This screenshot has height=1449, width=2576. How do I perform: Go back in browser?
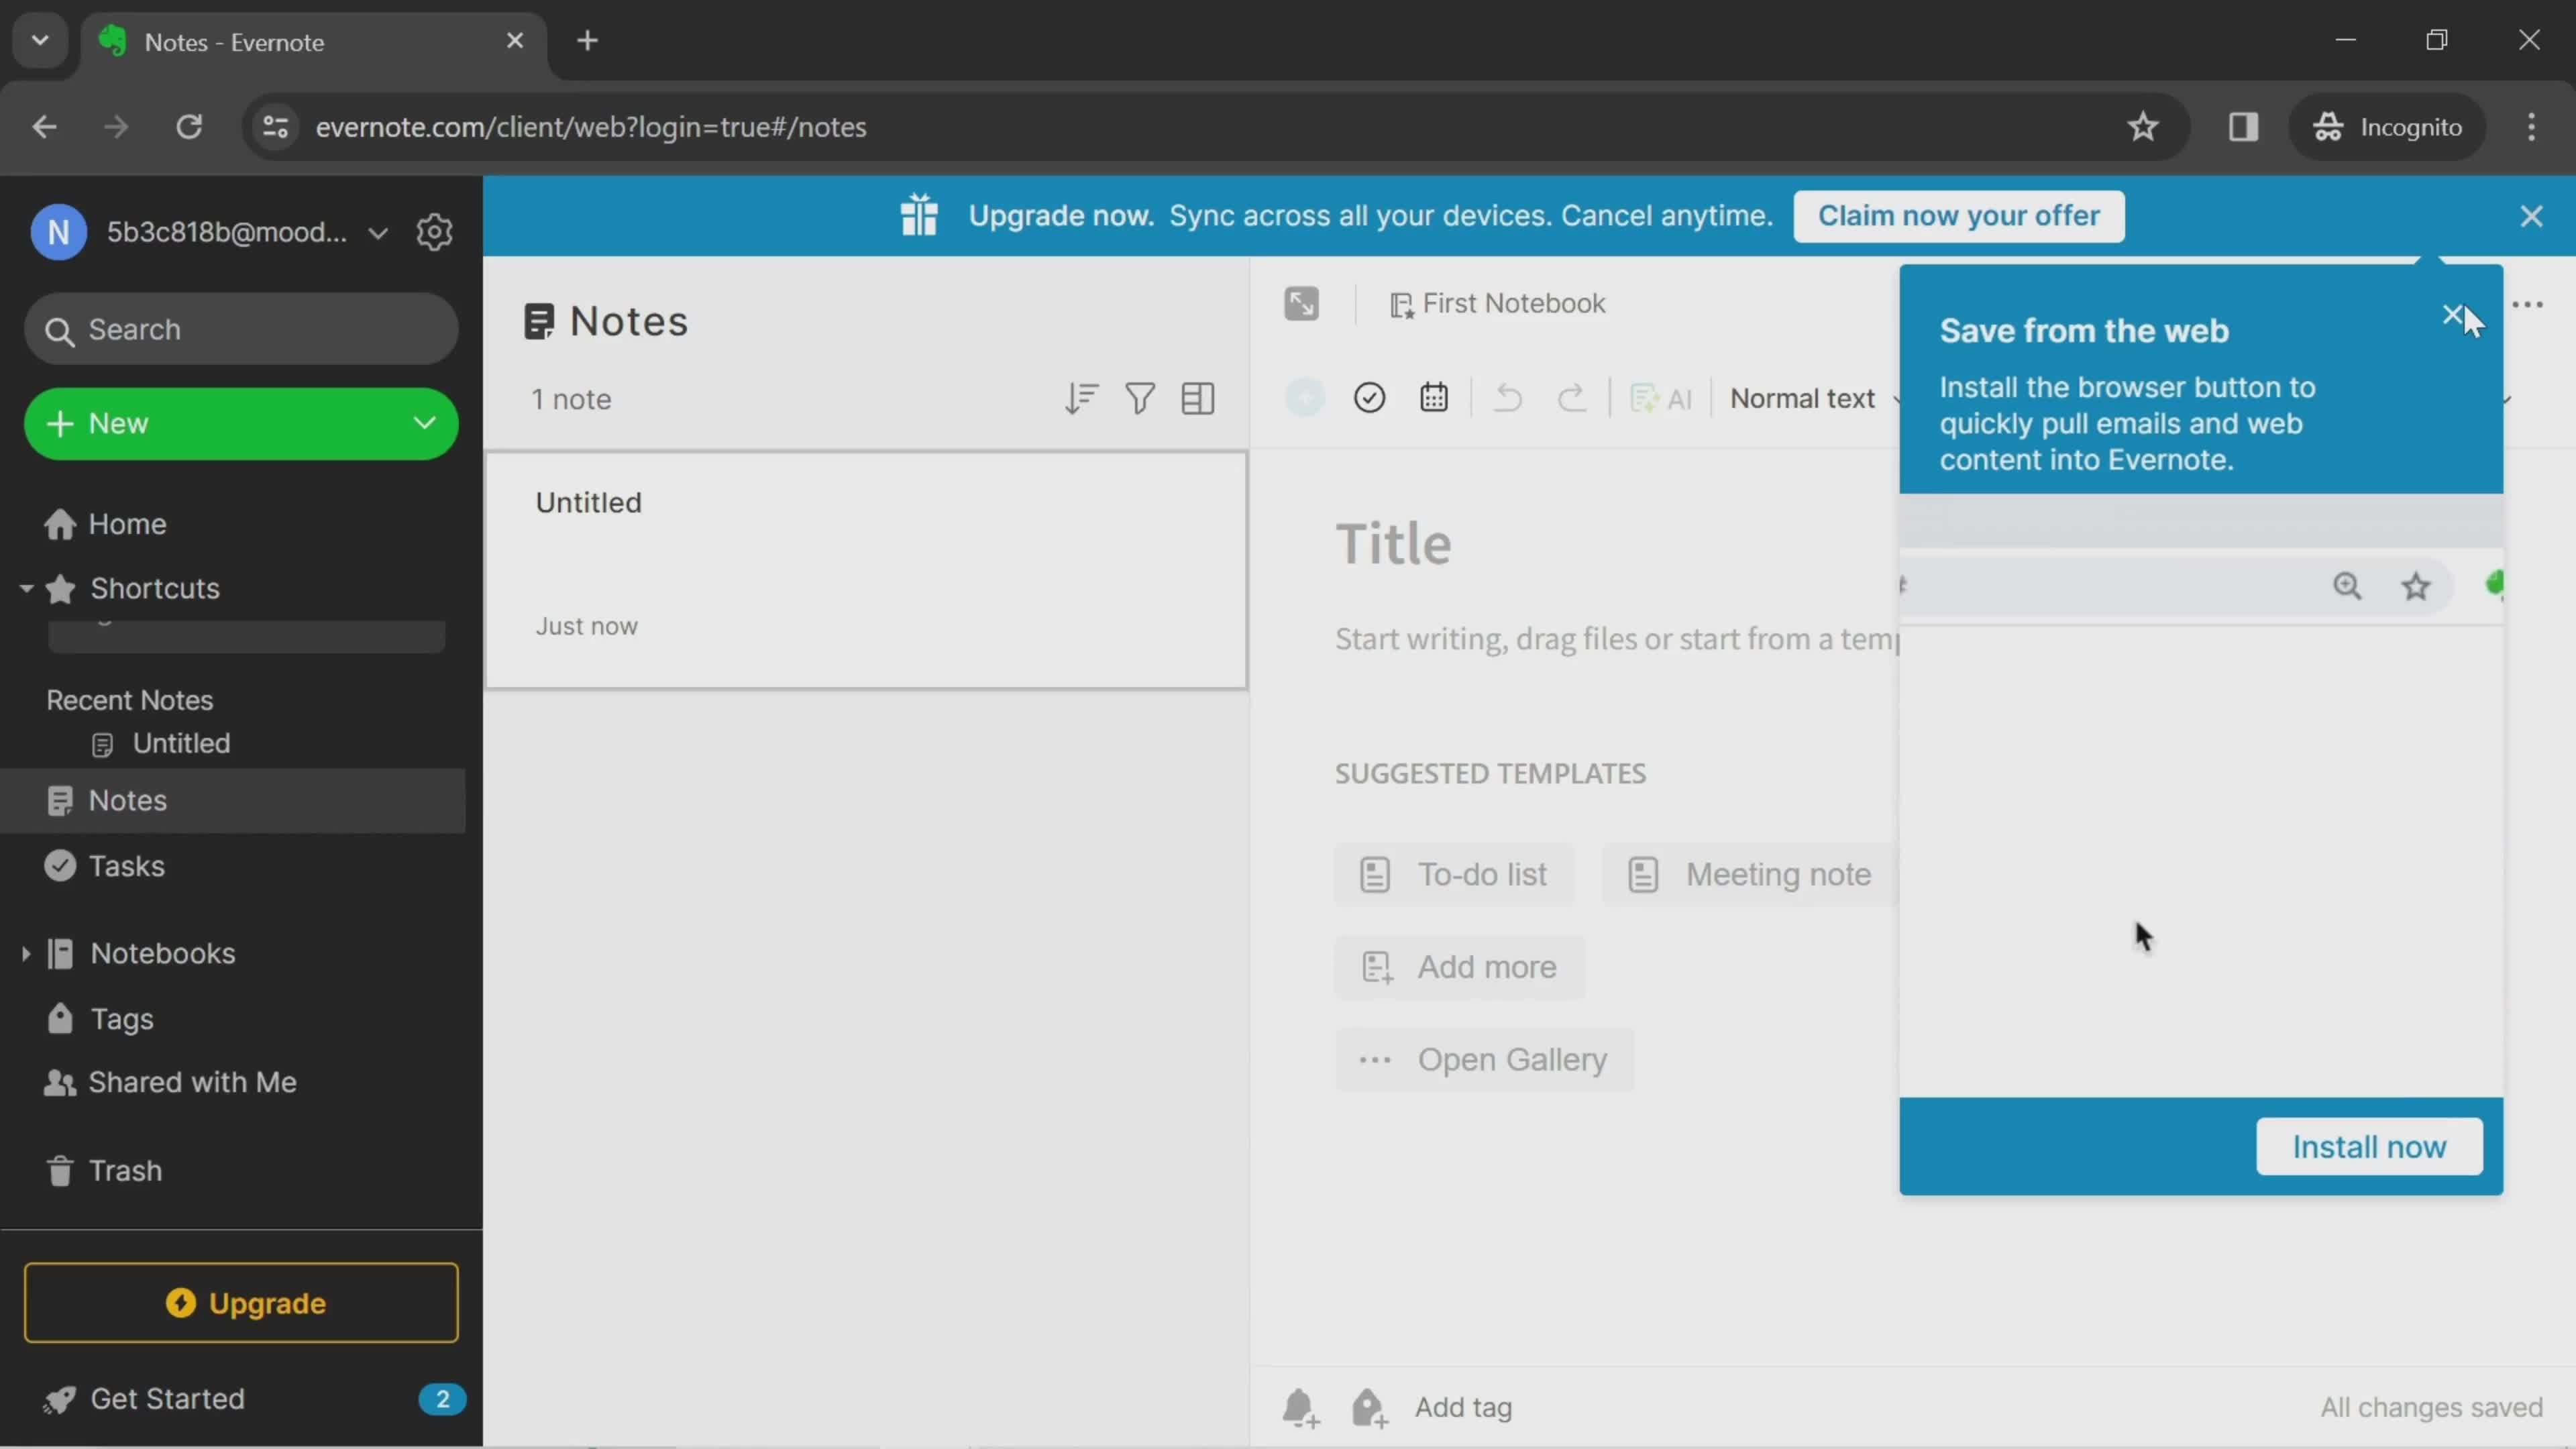click(x=44, y=127)
